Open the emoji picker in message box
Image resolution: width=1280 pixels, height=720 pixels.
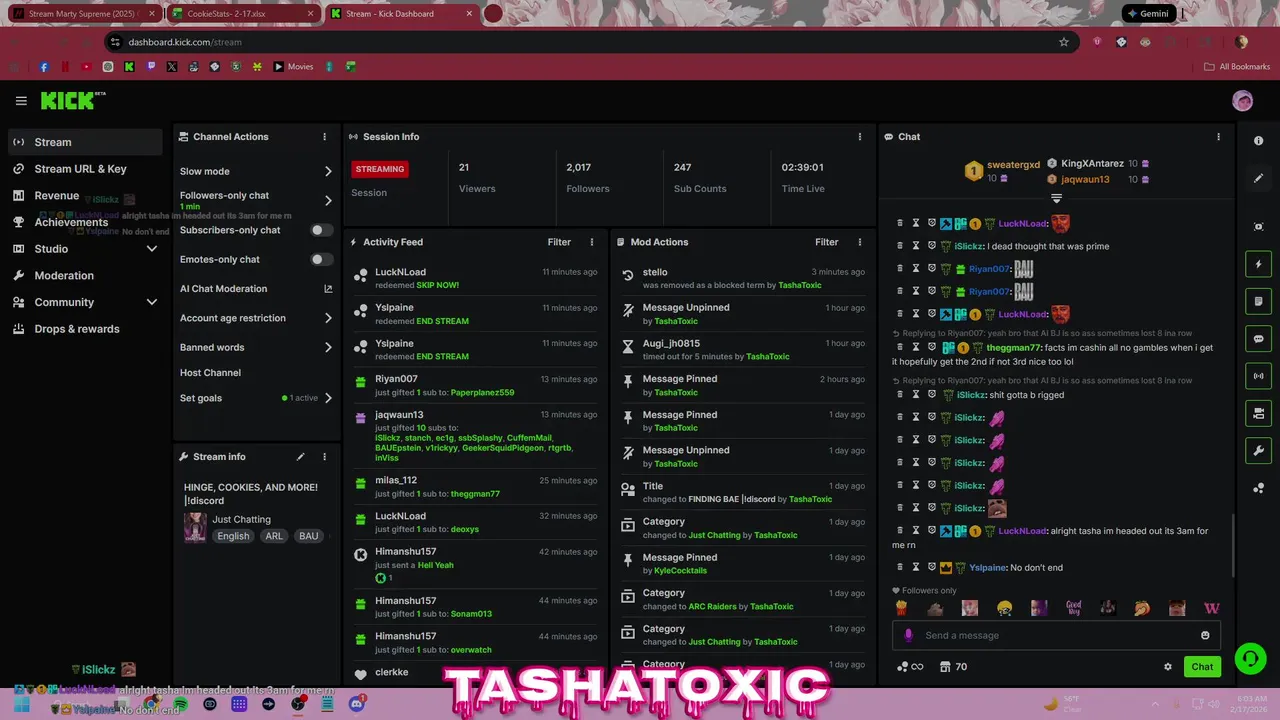point(1205,635)
